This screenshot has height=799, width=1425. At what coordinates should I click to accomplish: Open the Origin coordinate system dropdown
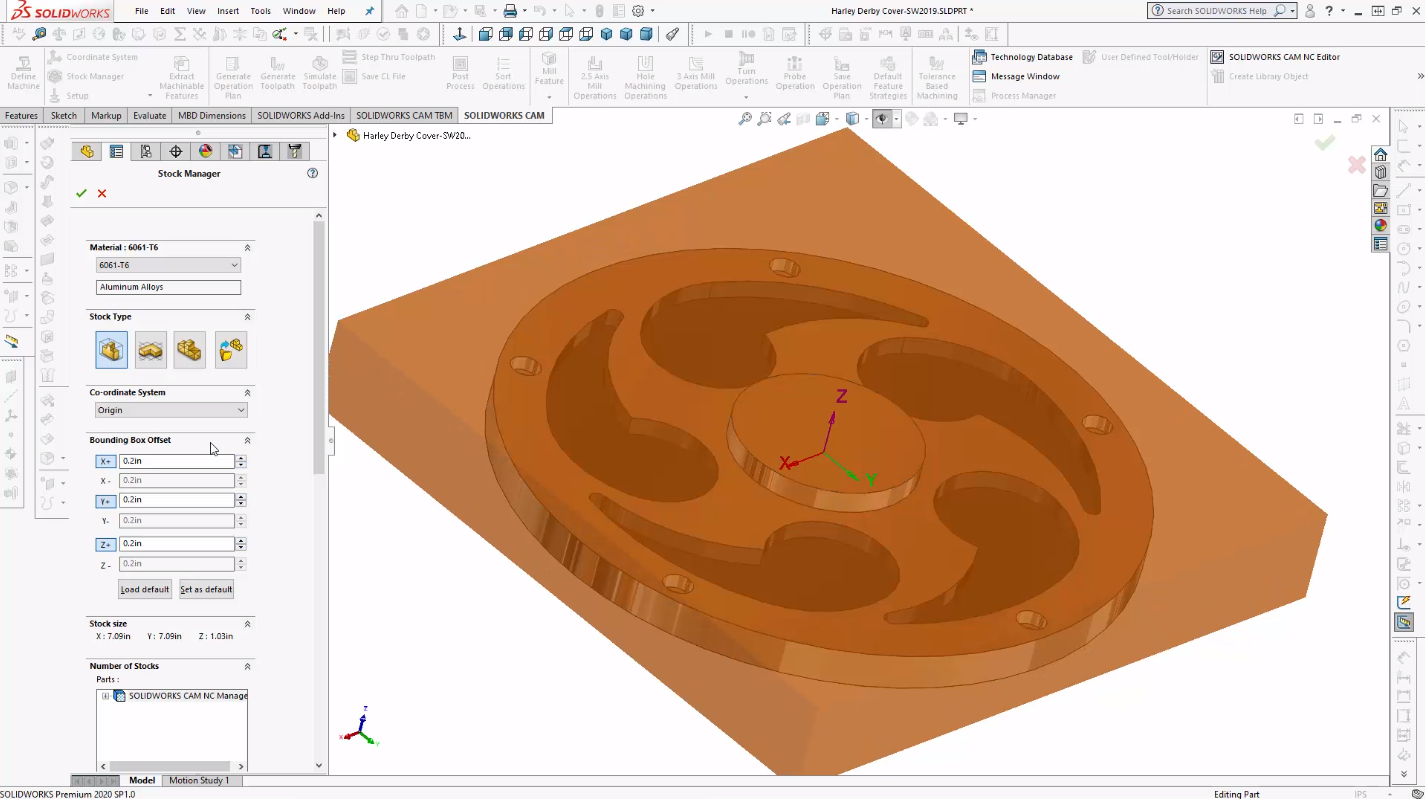[x=171, y=410]
